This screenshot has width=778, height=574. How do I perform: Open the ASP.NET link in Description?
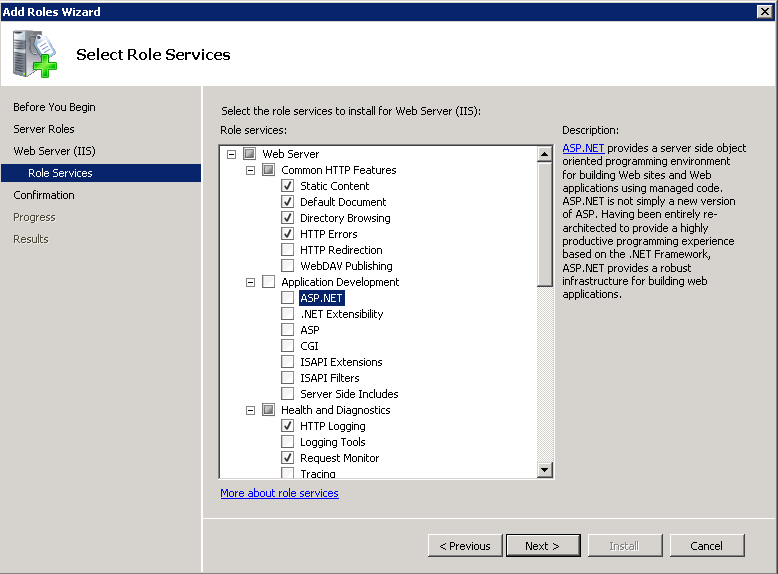click(x=583, y=148)
